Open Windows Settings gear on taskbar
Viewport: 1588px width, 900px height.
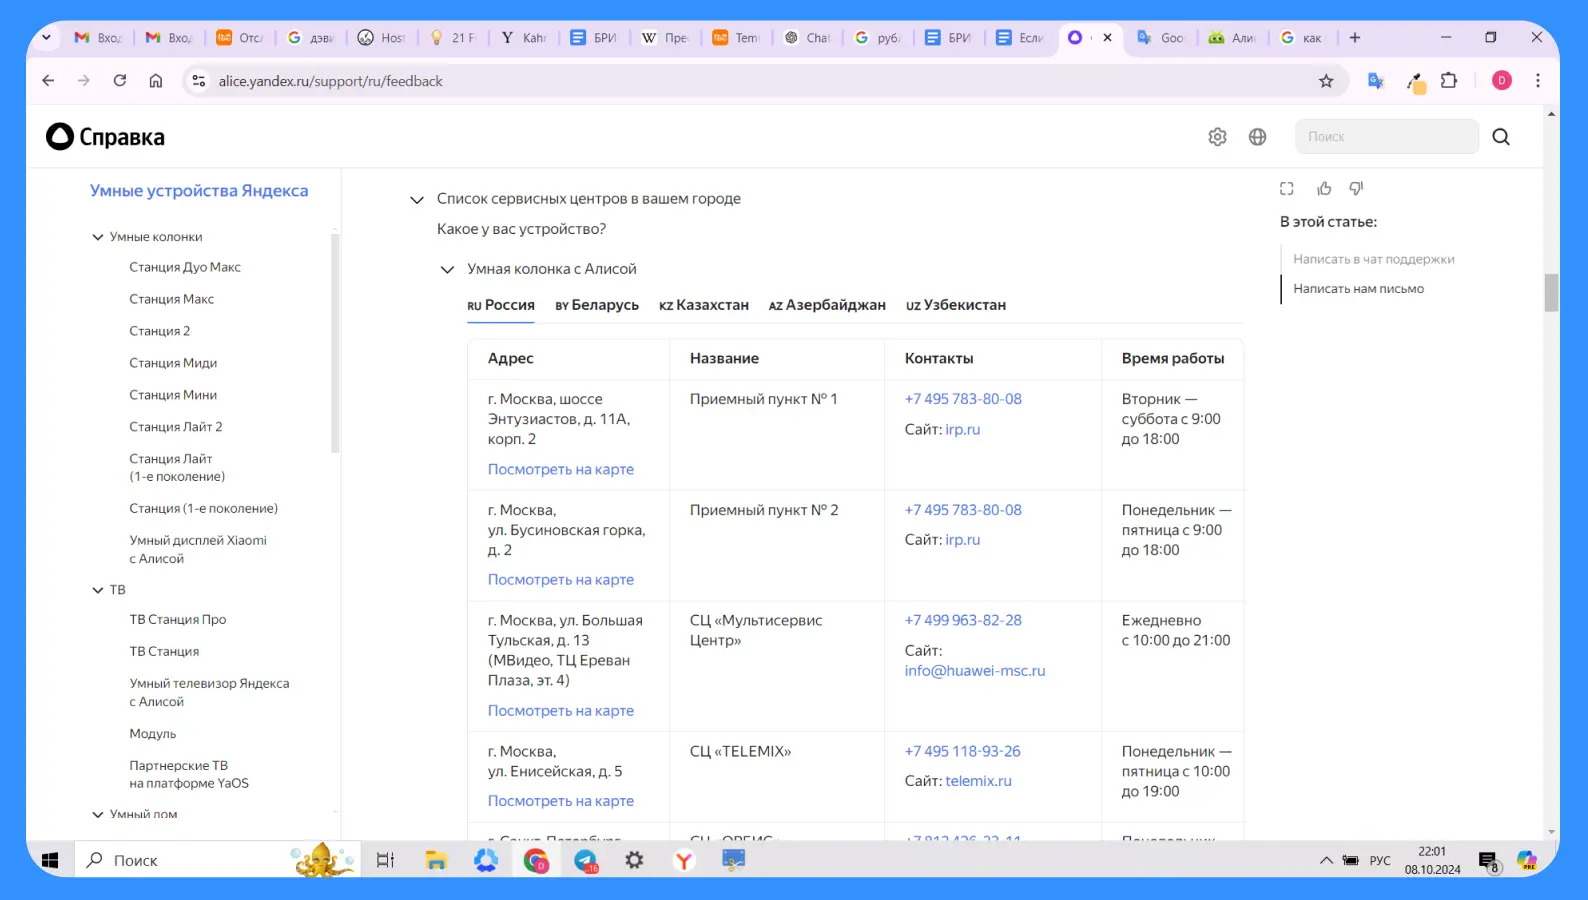click(634, 860)
